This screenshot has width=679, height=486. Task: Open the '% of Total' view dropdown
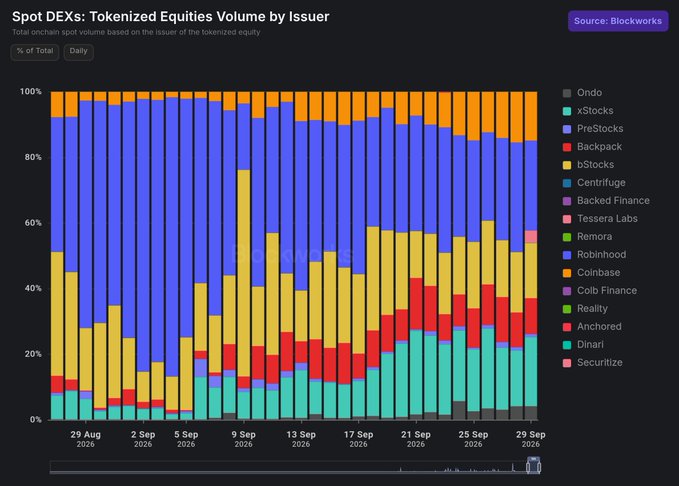tap(35, 52)
